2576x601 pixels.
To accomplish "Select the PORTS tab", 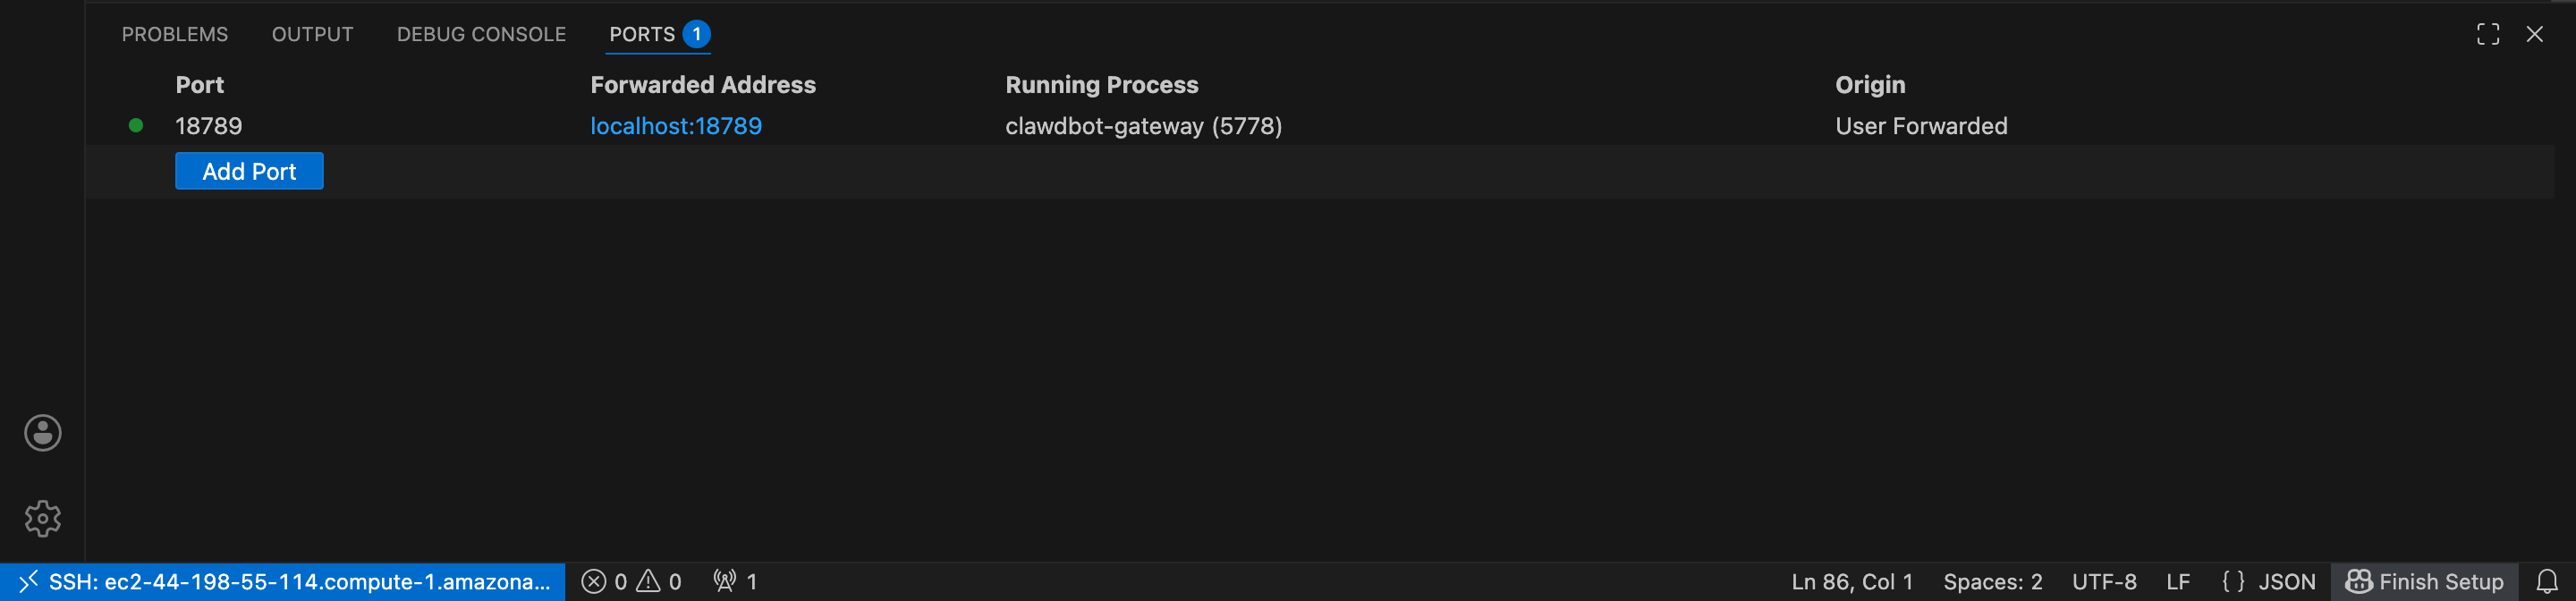I will 642,34.
